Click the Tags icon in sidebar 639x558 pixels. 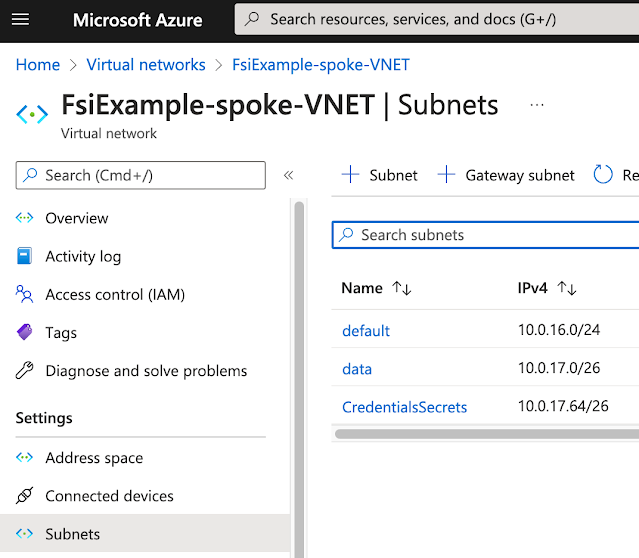point(25,332)
